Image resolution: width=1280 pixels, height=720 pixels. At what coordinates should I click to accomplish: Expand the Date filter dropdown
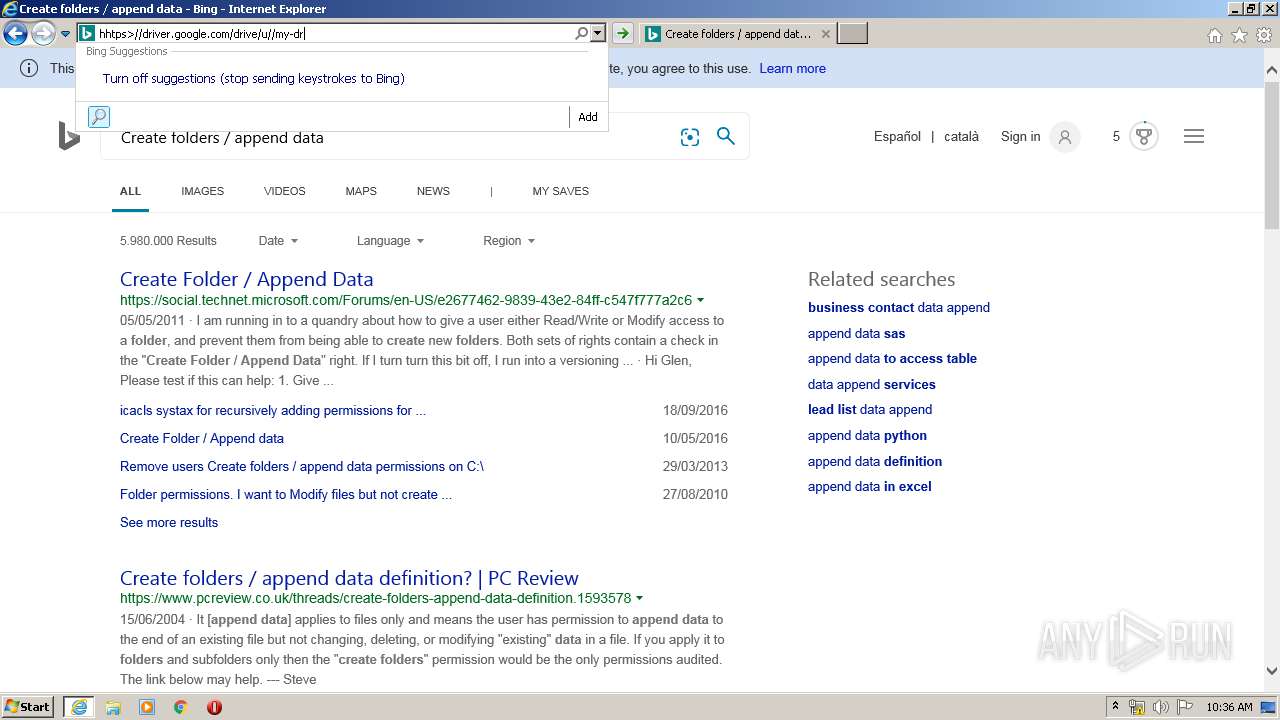click(278, 241)
